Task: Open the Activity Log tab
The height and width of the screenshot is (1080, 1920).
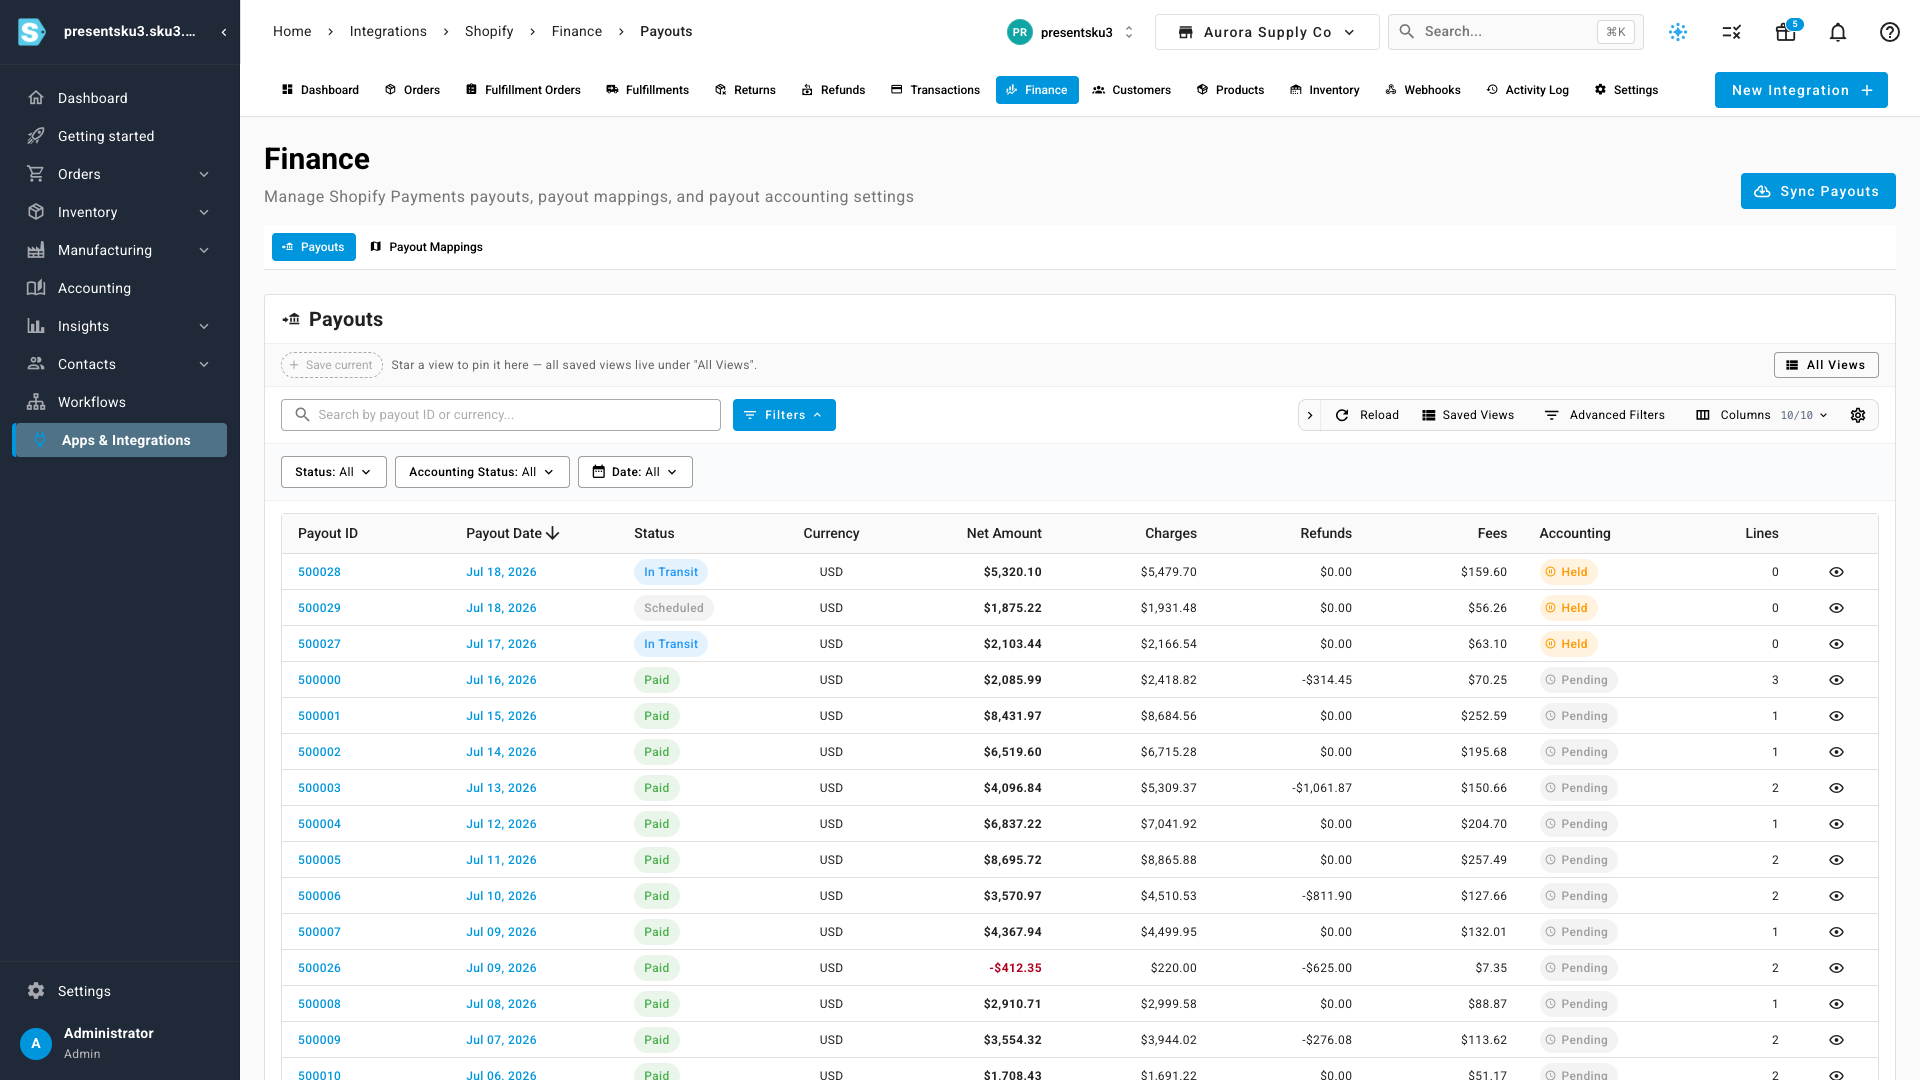Action: tap(1527, 90)
